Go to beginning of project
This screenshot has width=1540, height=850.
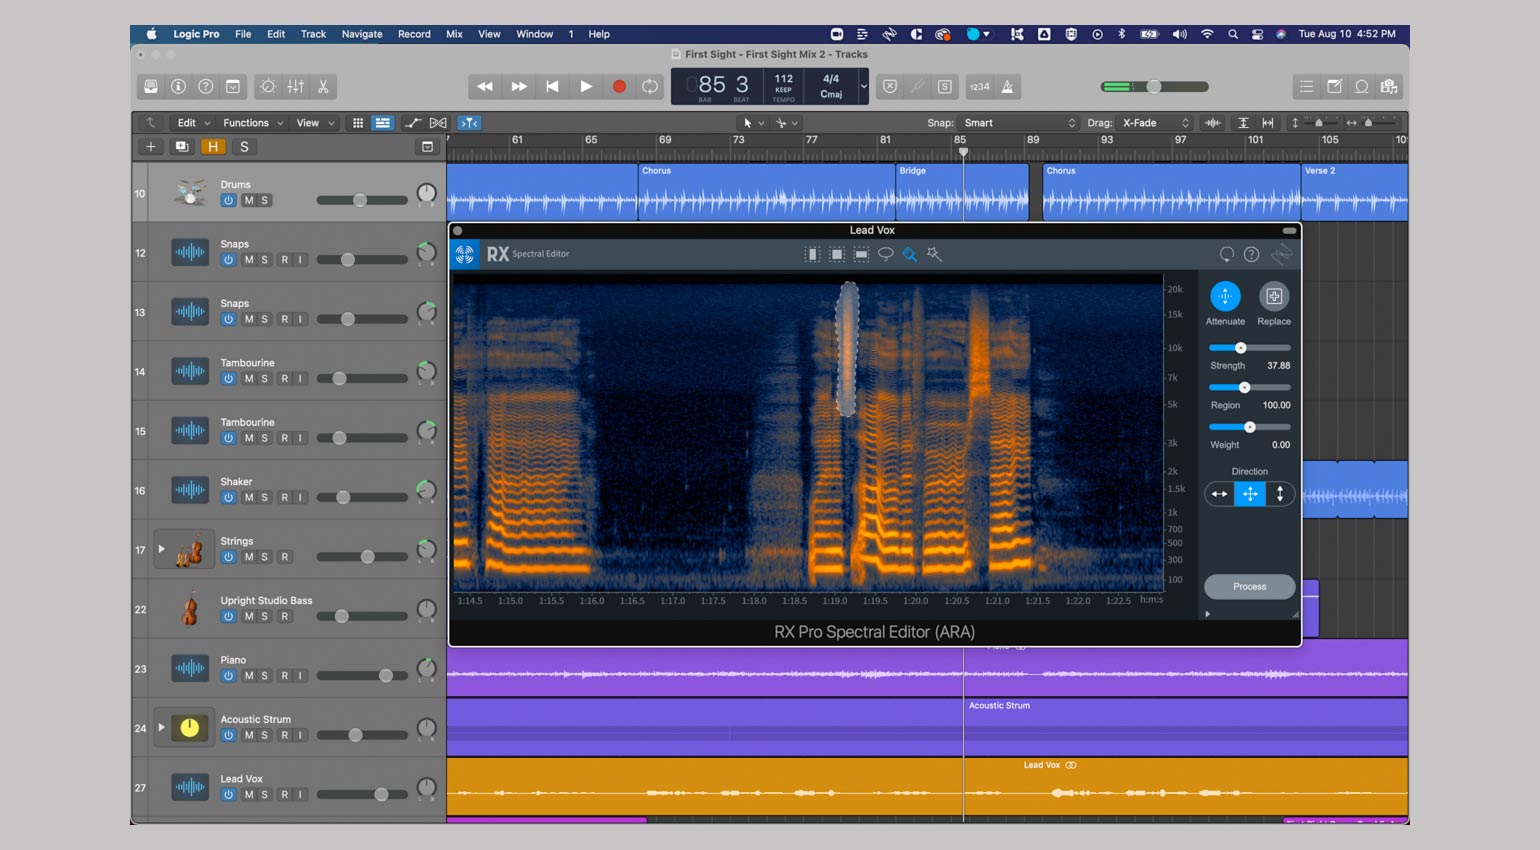pyautogui.click(x=552, y=87)
